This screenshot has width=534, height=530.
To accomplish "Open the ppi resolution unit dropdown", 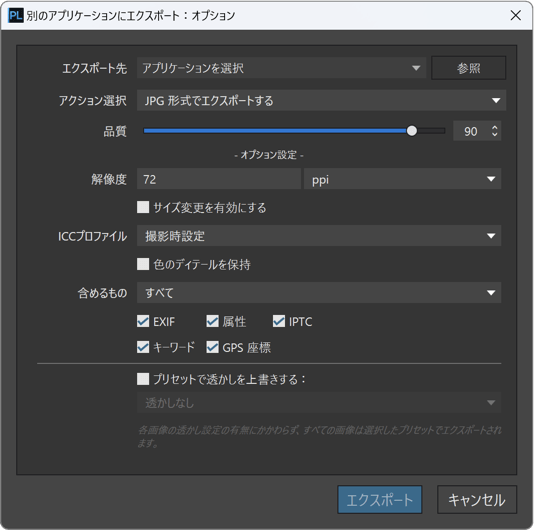I will [402, 179].
